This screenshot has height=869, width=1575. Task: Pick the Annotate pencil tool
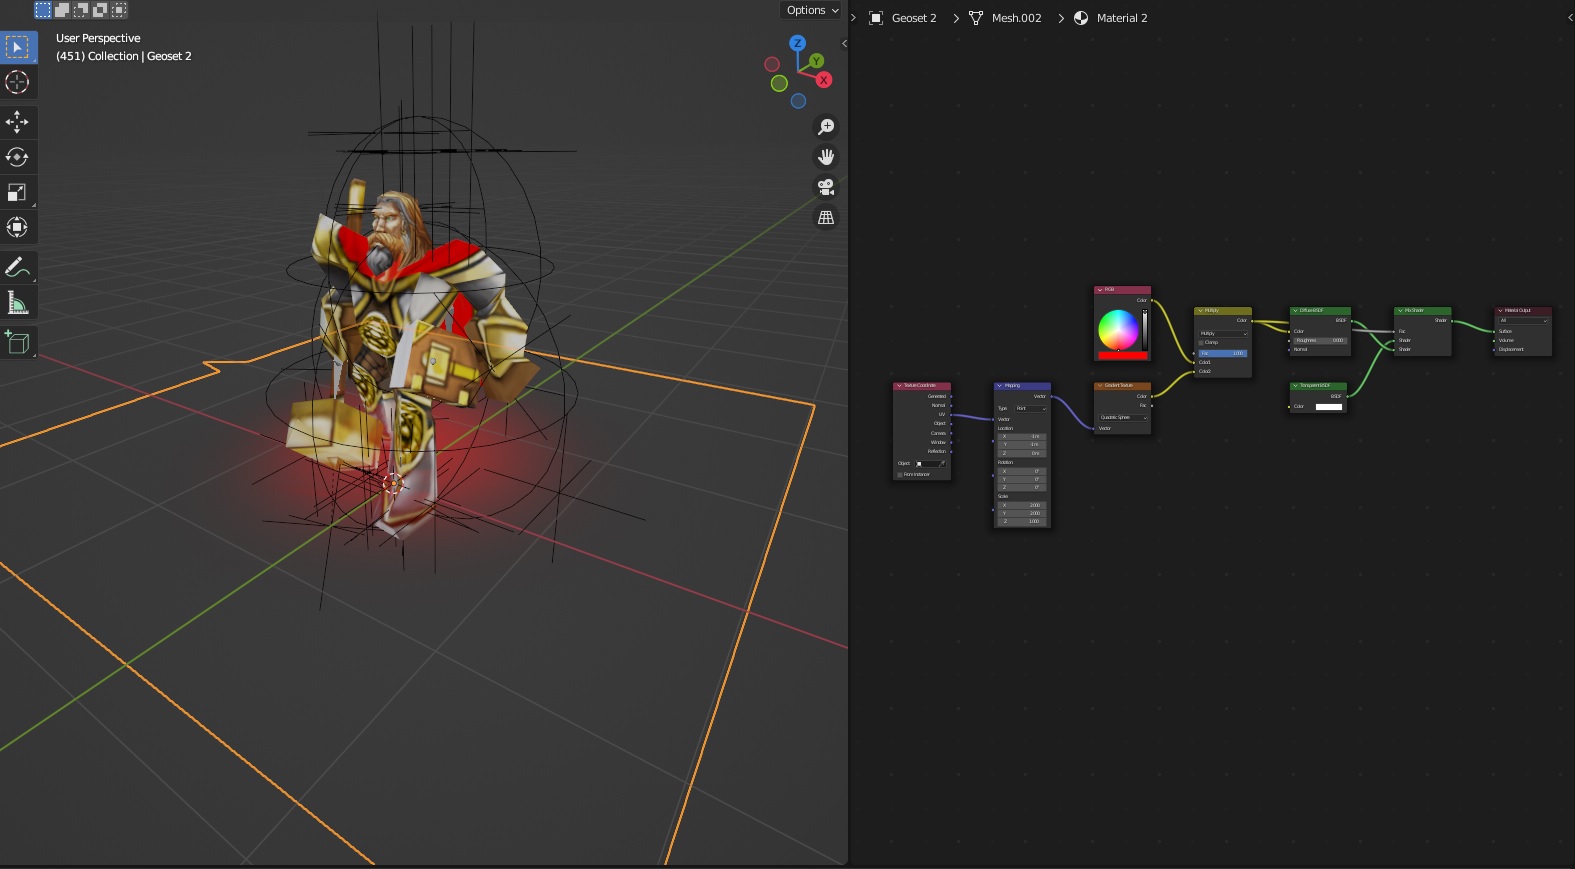17,267
